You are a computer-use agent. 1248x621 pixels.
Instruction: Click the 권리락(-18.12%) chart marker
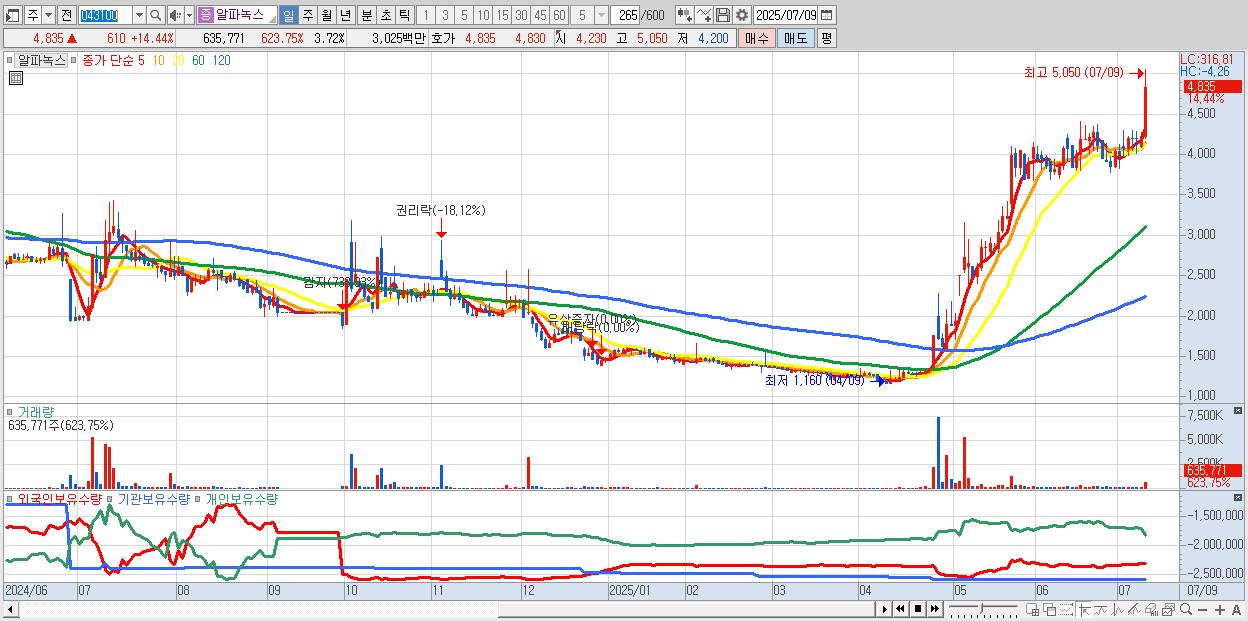(x=440, y=210)
